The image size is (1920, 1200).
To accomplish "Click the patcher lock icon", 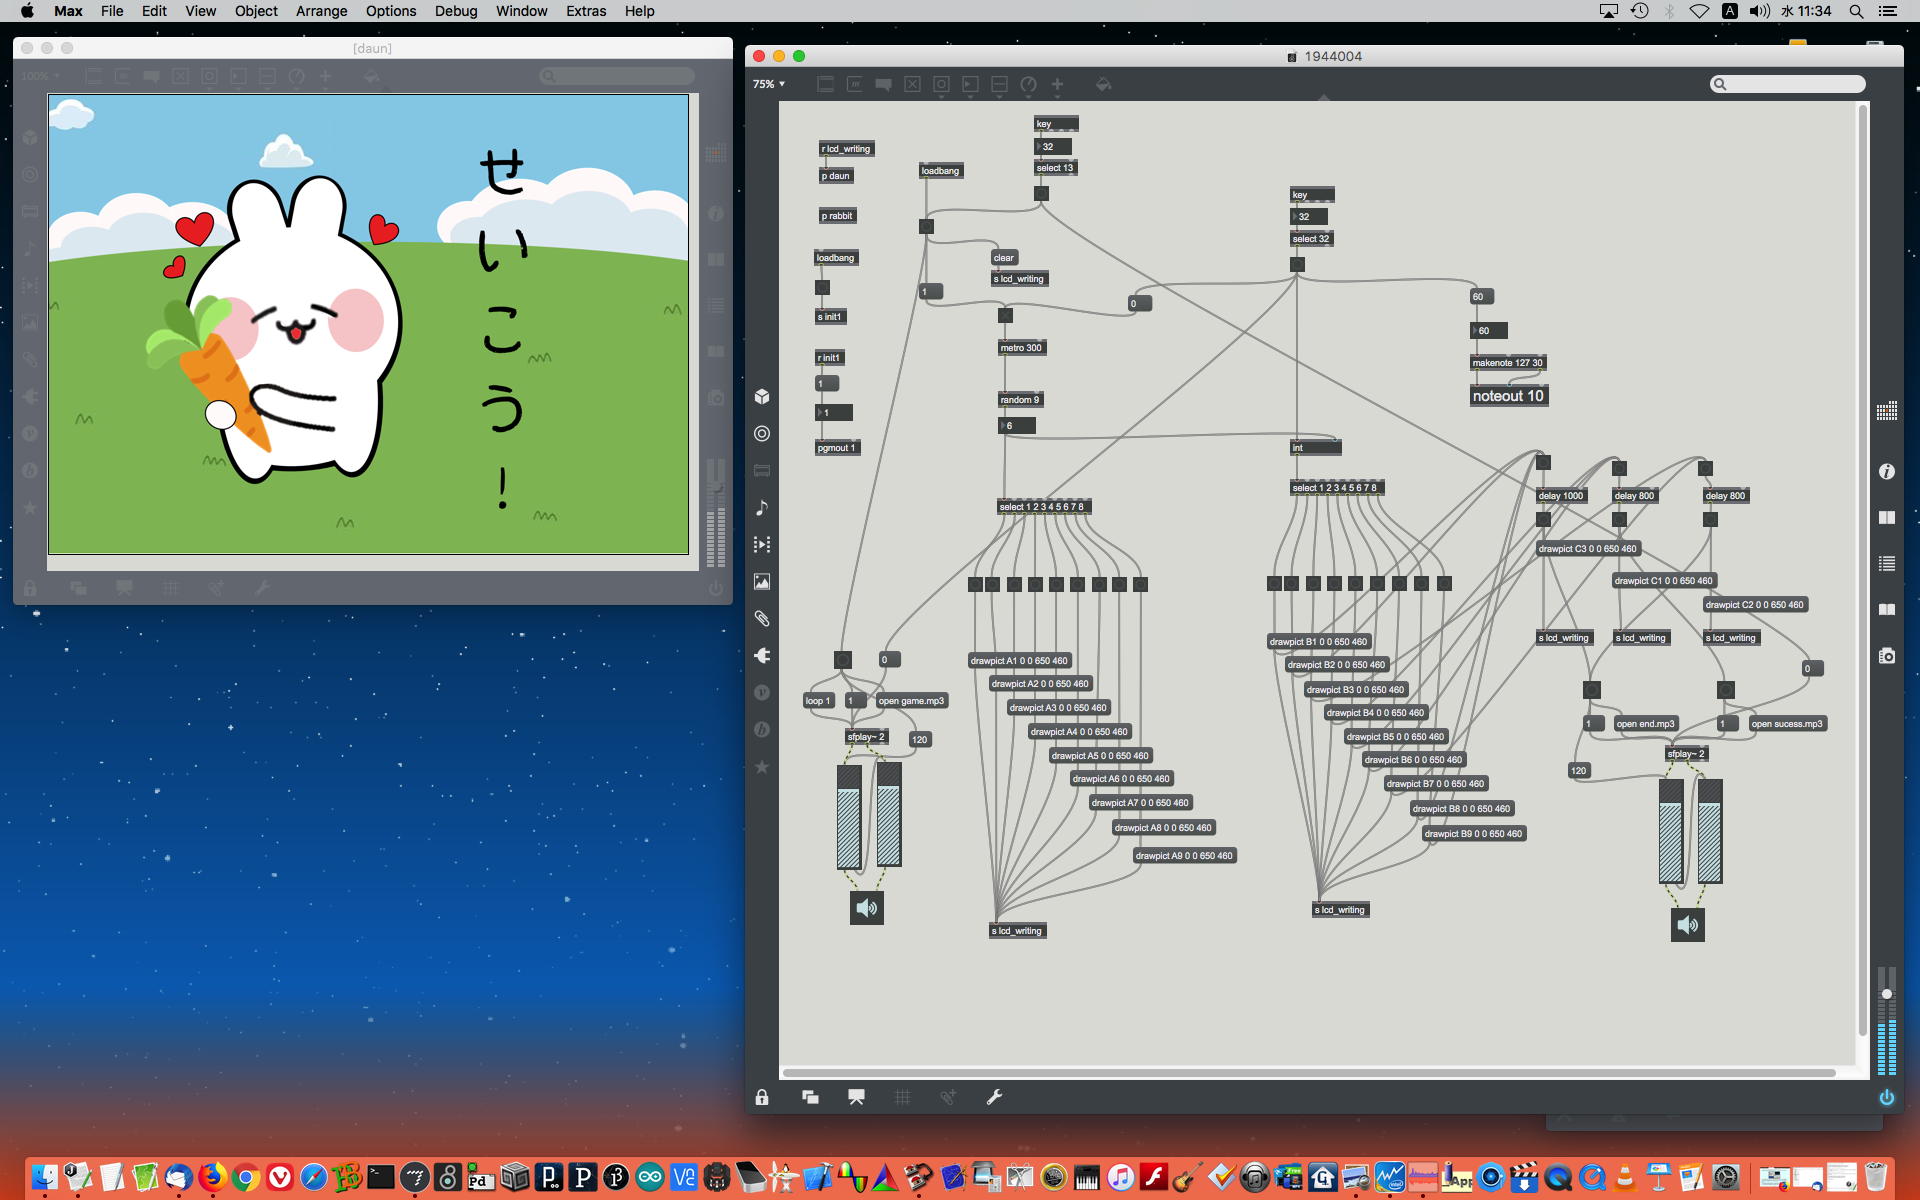I will pos(762,1097).
